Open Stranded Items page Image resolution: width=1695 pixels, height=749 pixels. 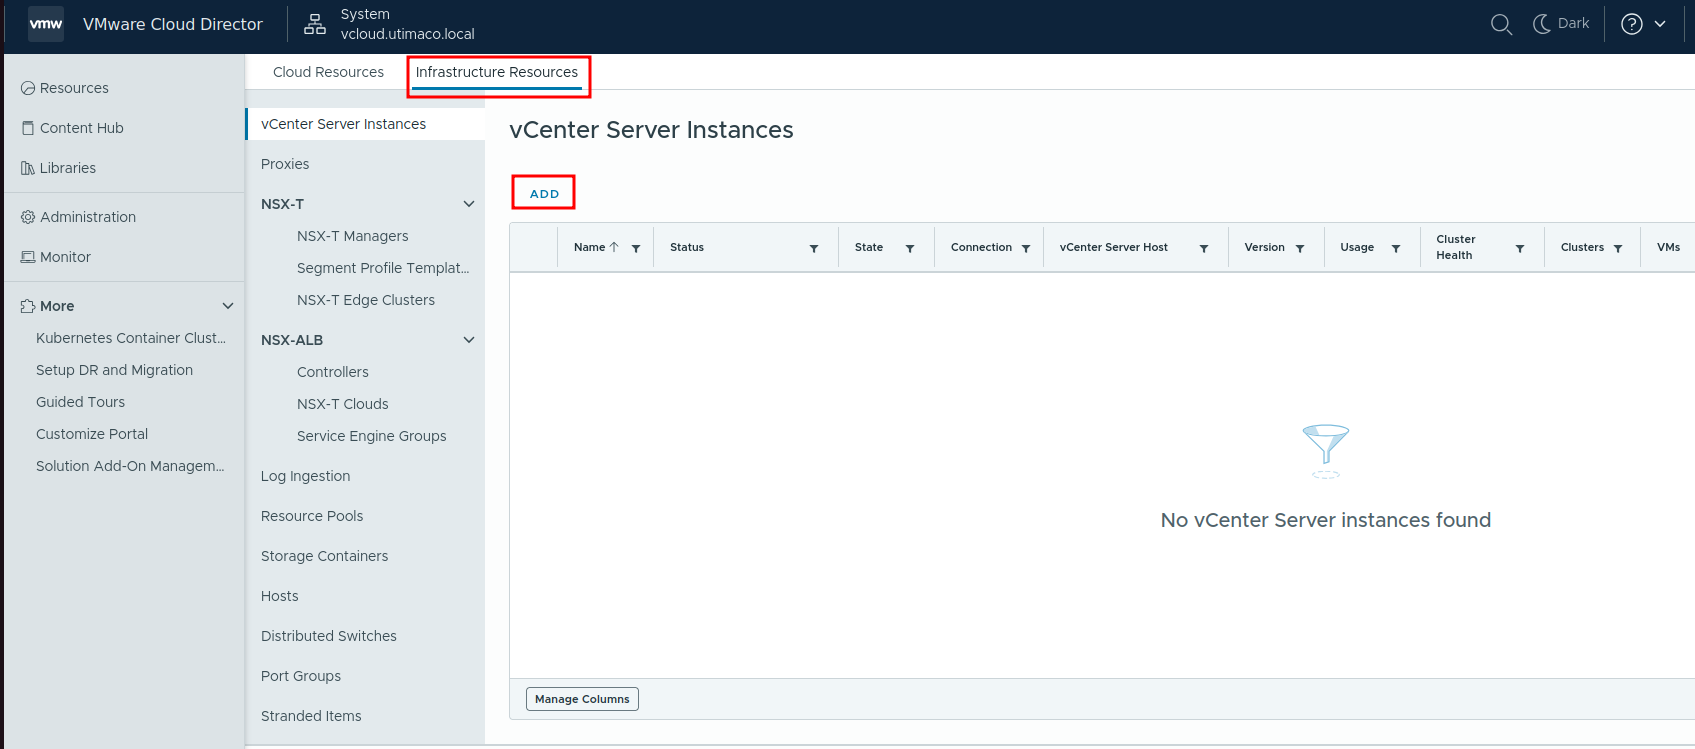click(x=311, y=716)
